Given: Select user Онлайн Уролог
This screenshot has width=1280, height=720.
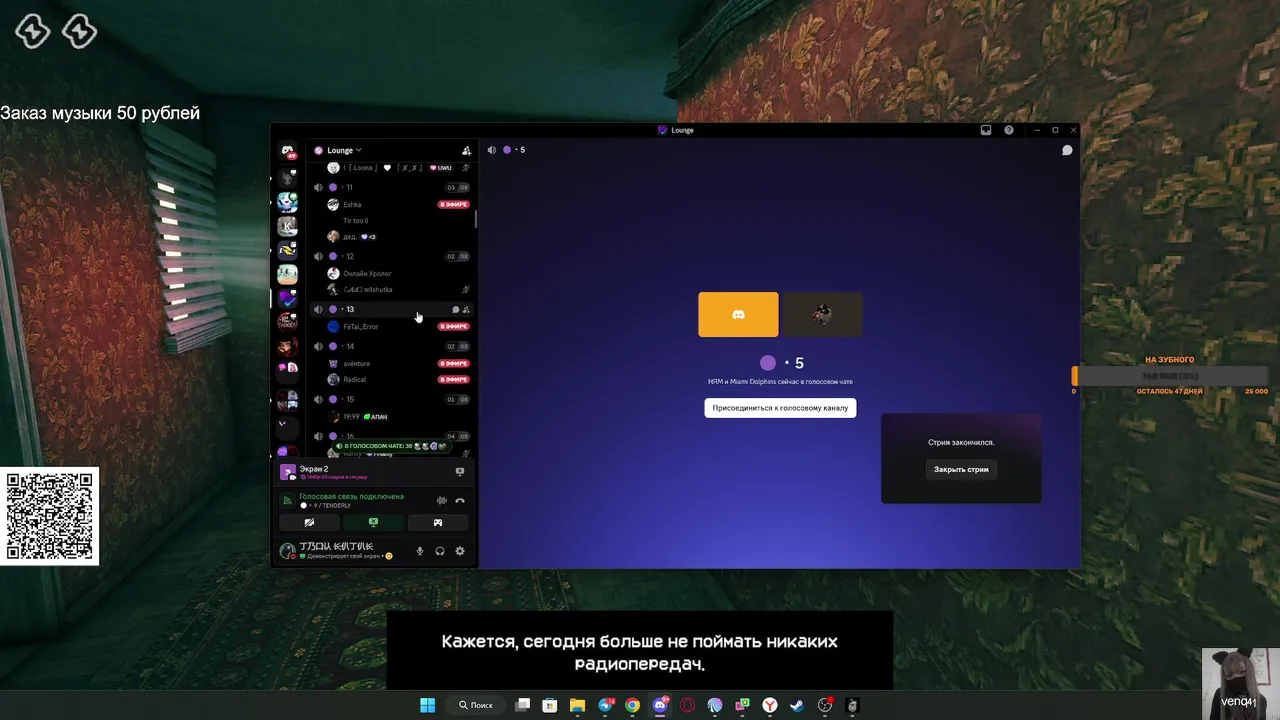Looking at the screenshot, I should (x=366, y=273).
